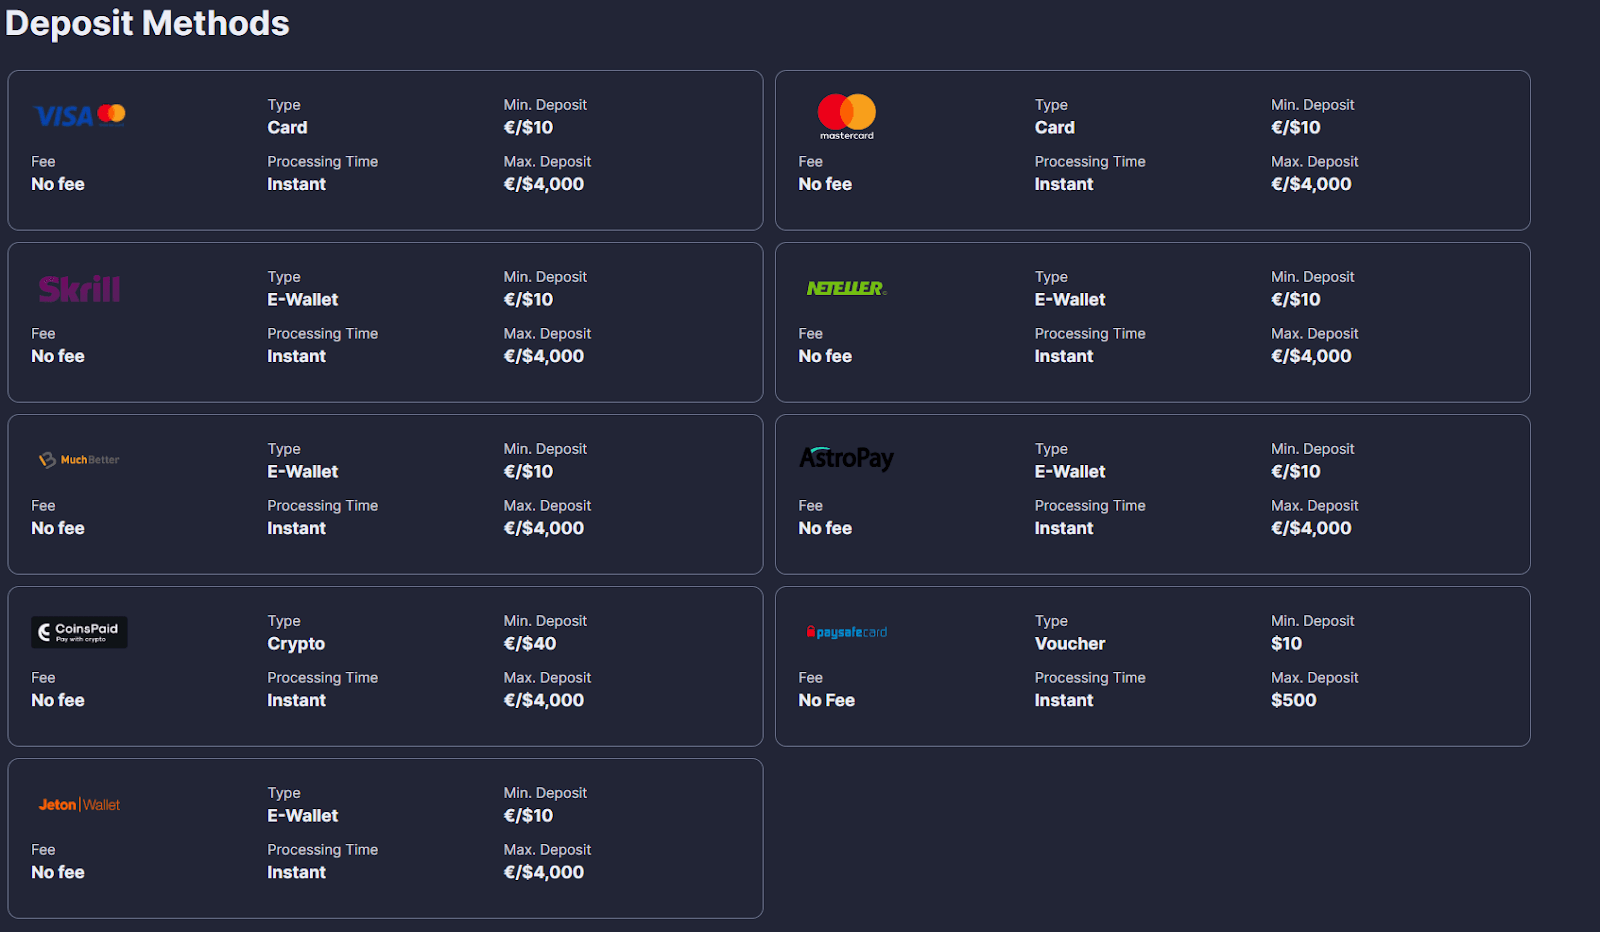Click 'No fee' in AstroPay card

coord(825,528)
